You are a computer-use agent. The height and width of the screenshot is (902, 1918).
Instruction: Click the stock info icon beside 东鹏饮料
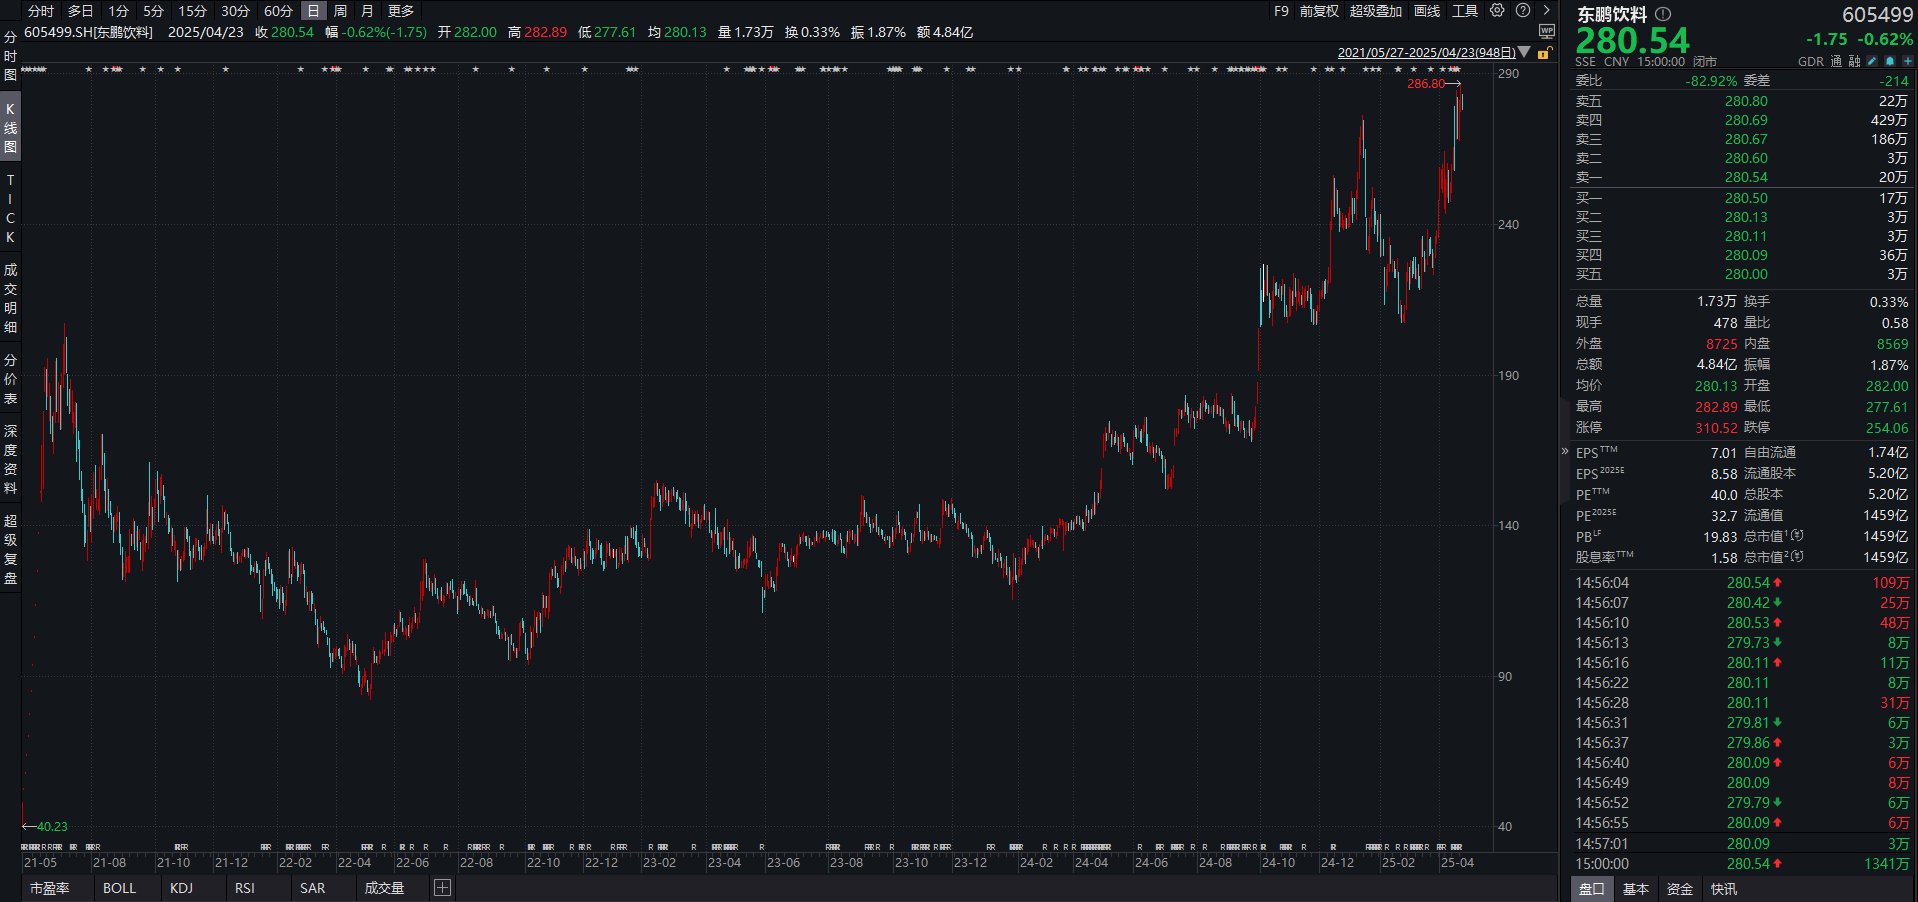pos(1663,14)
